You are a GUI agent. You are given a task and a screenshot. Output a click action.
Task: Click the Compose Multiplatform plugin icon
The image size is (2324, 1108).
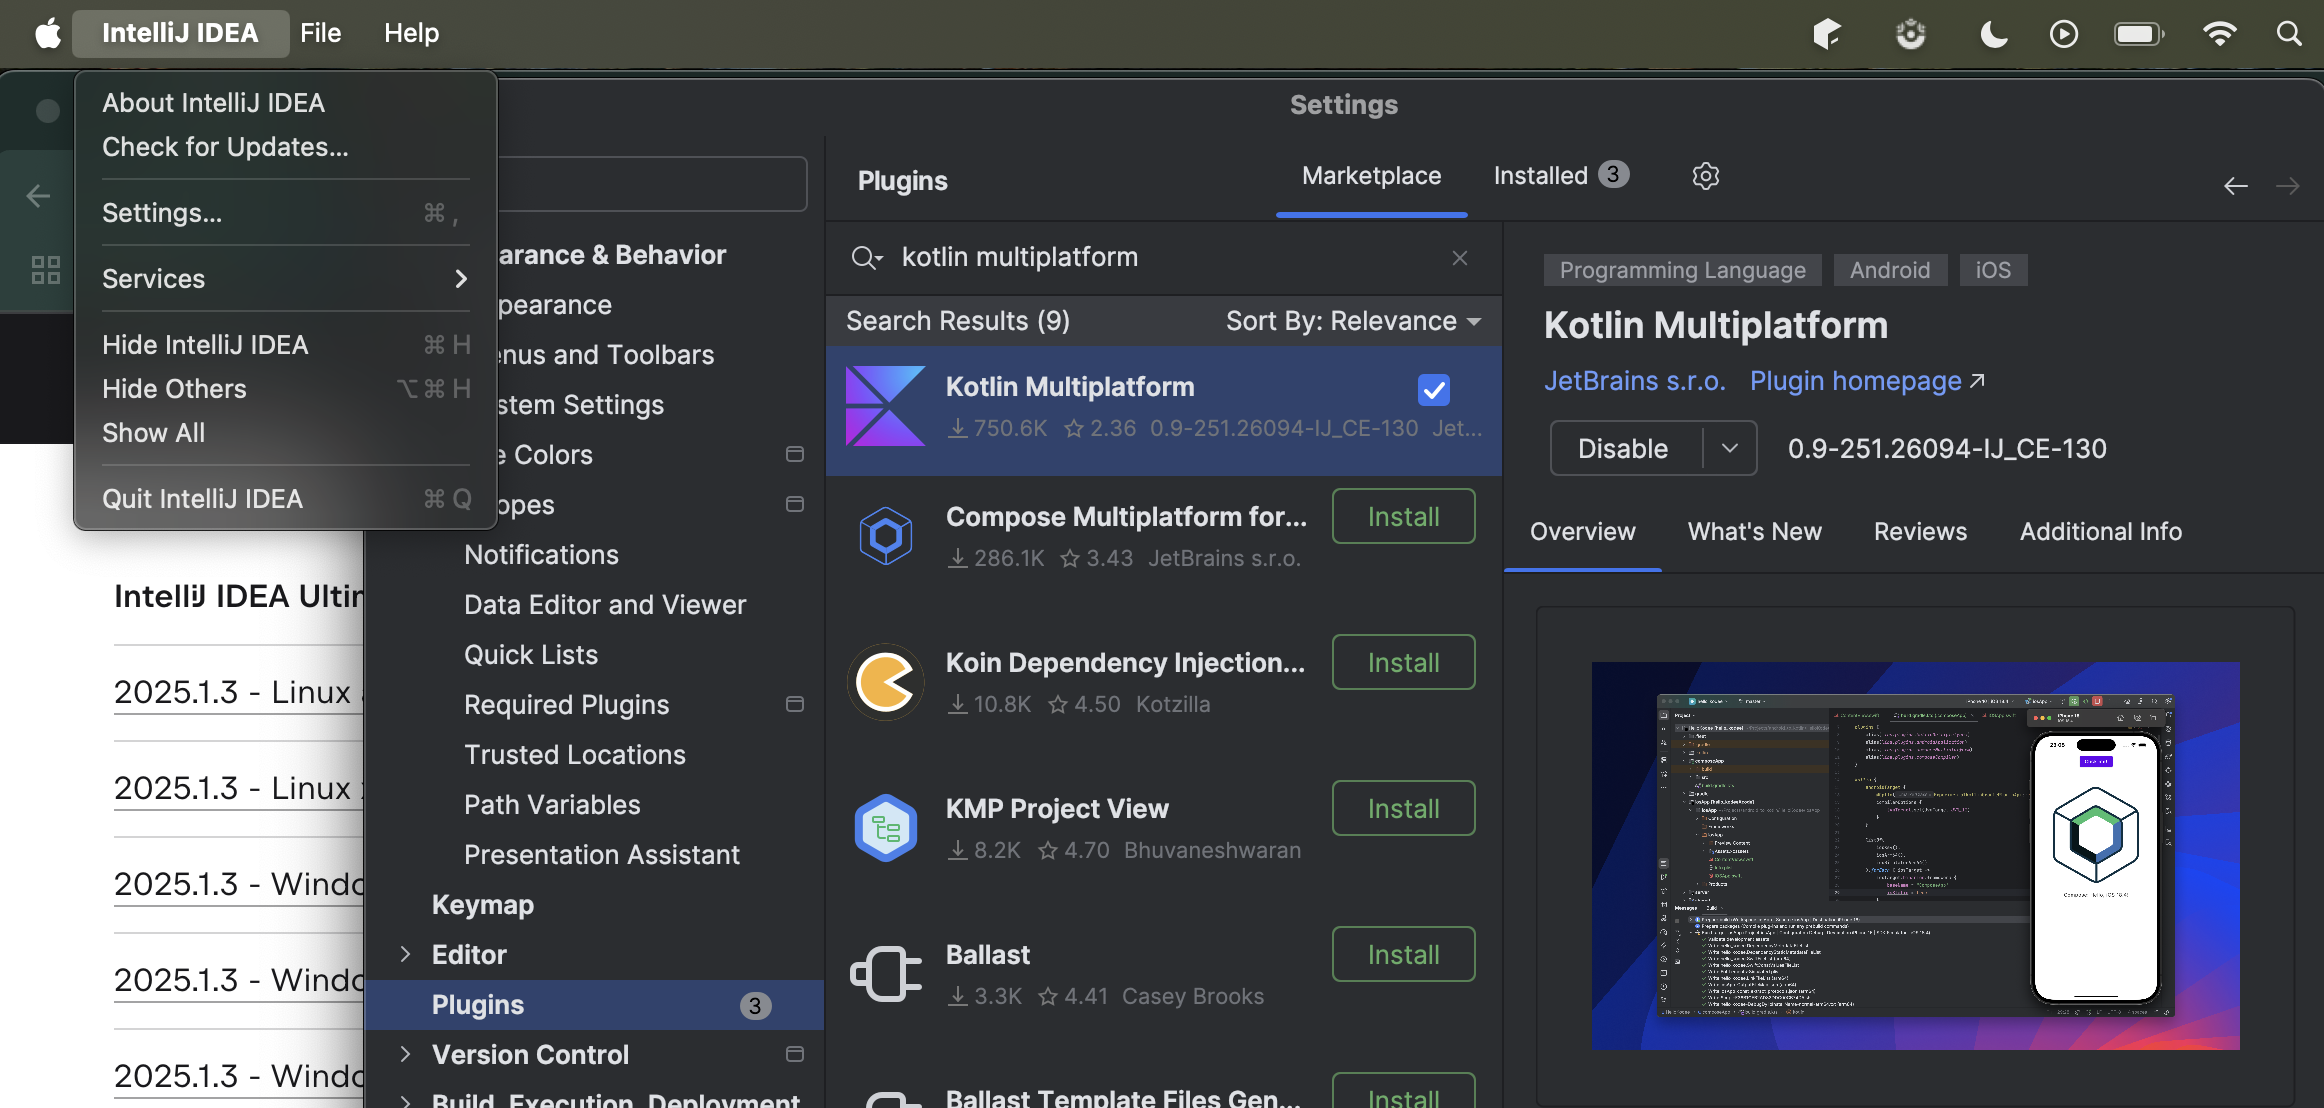pyautogui.click(x=885, y=536)
